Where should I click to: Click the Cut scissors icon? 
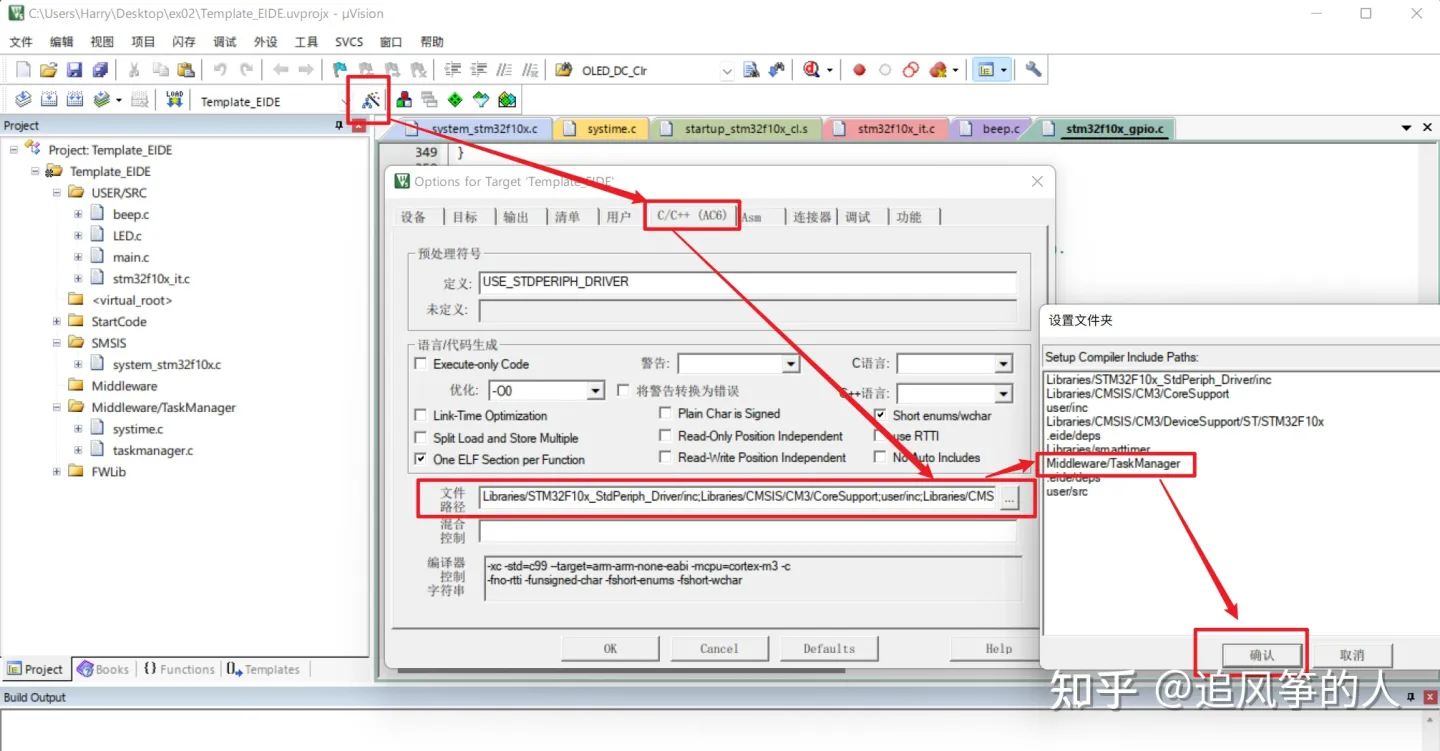point(133,70)
